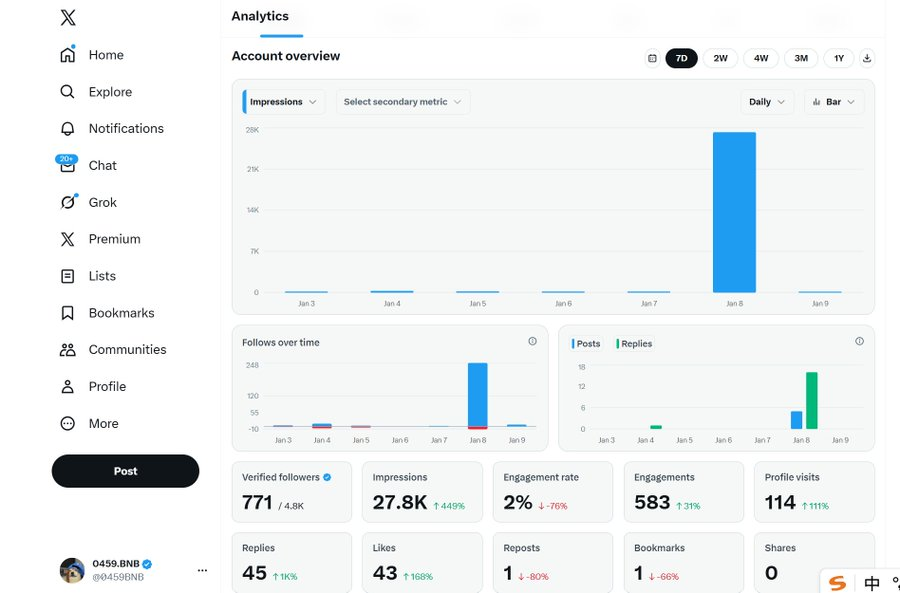Open the Shares 0 card

(x=814, y=563)
